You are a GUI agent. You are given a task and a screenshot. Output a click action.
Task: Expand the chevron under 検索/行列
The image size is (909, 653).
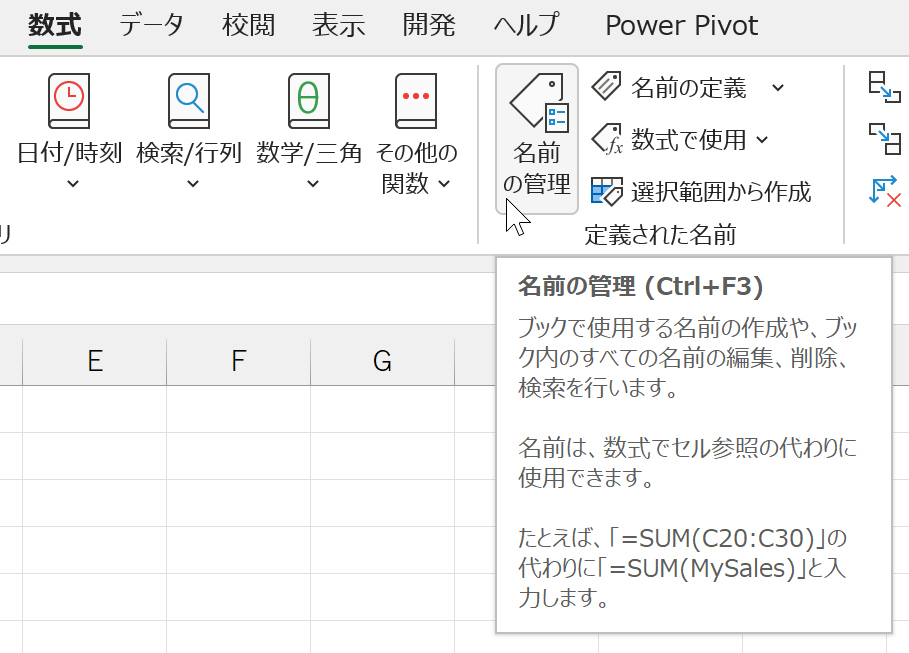tap(192, 184)
